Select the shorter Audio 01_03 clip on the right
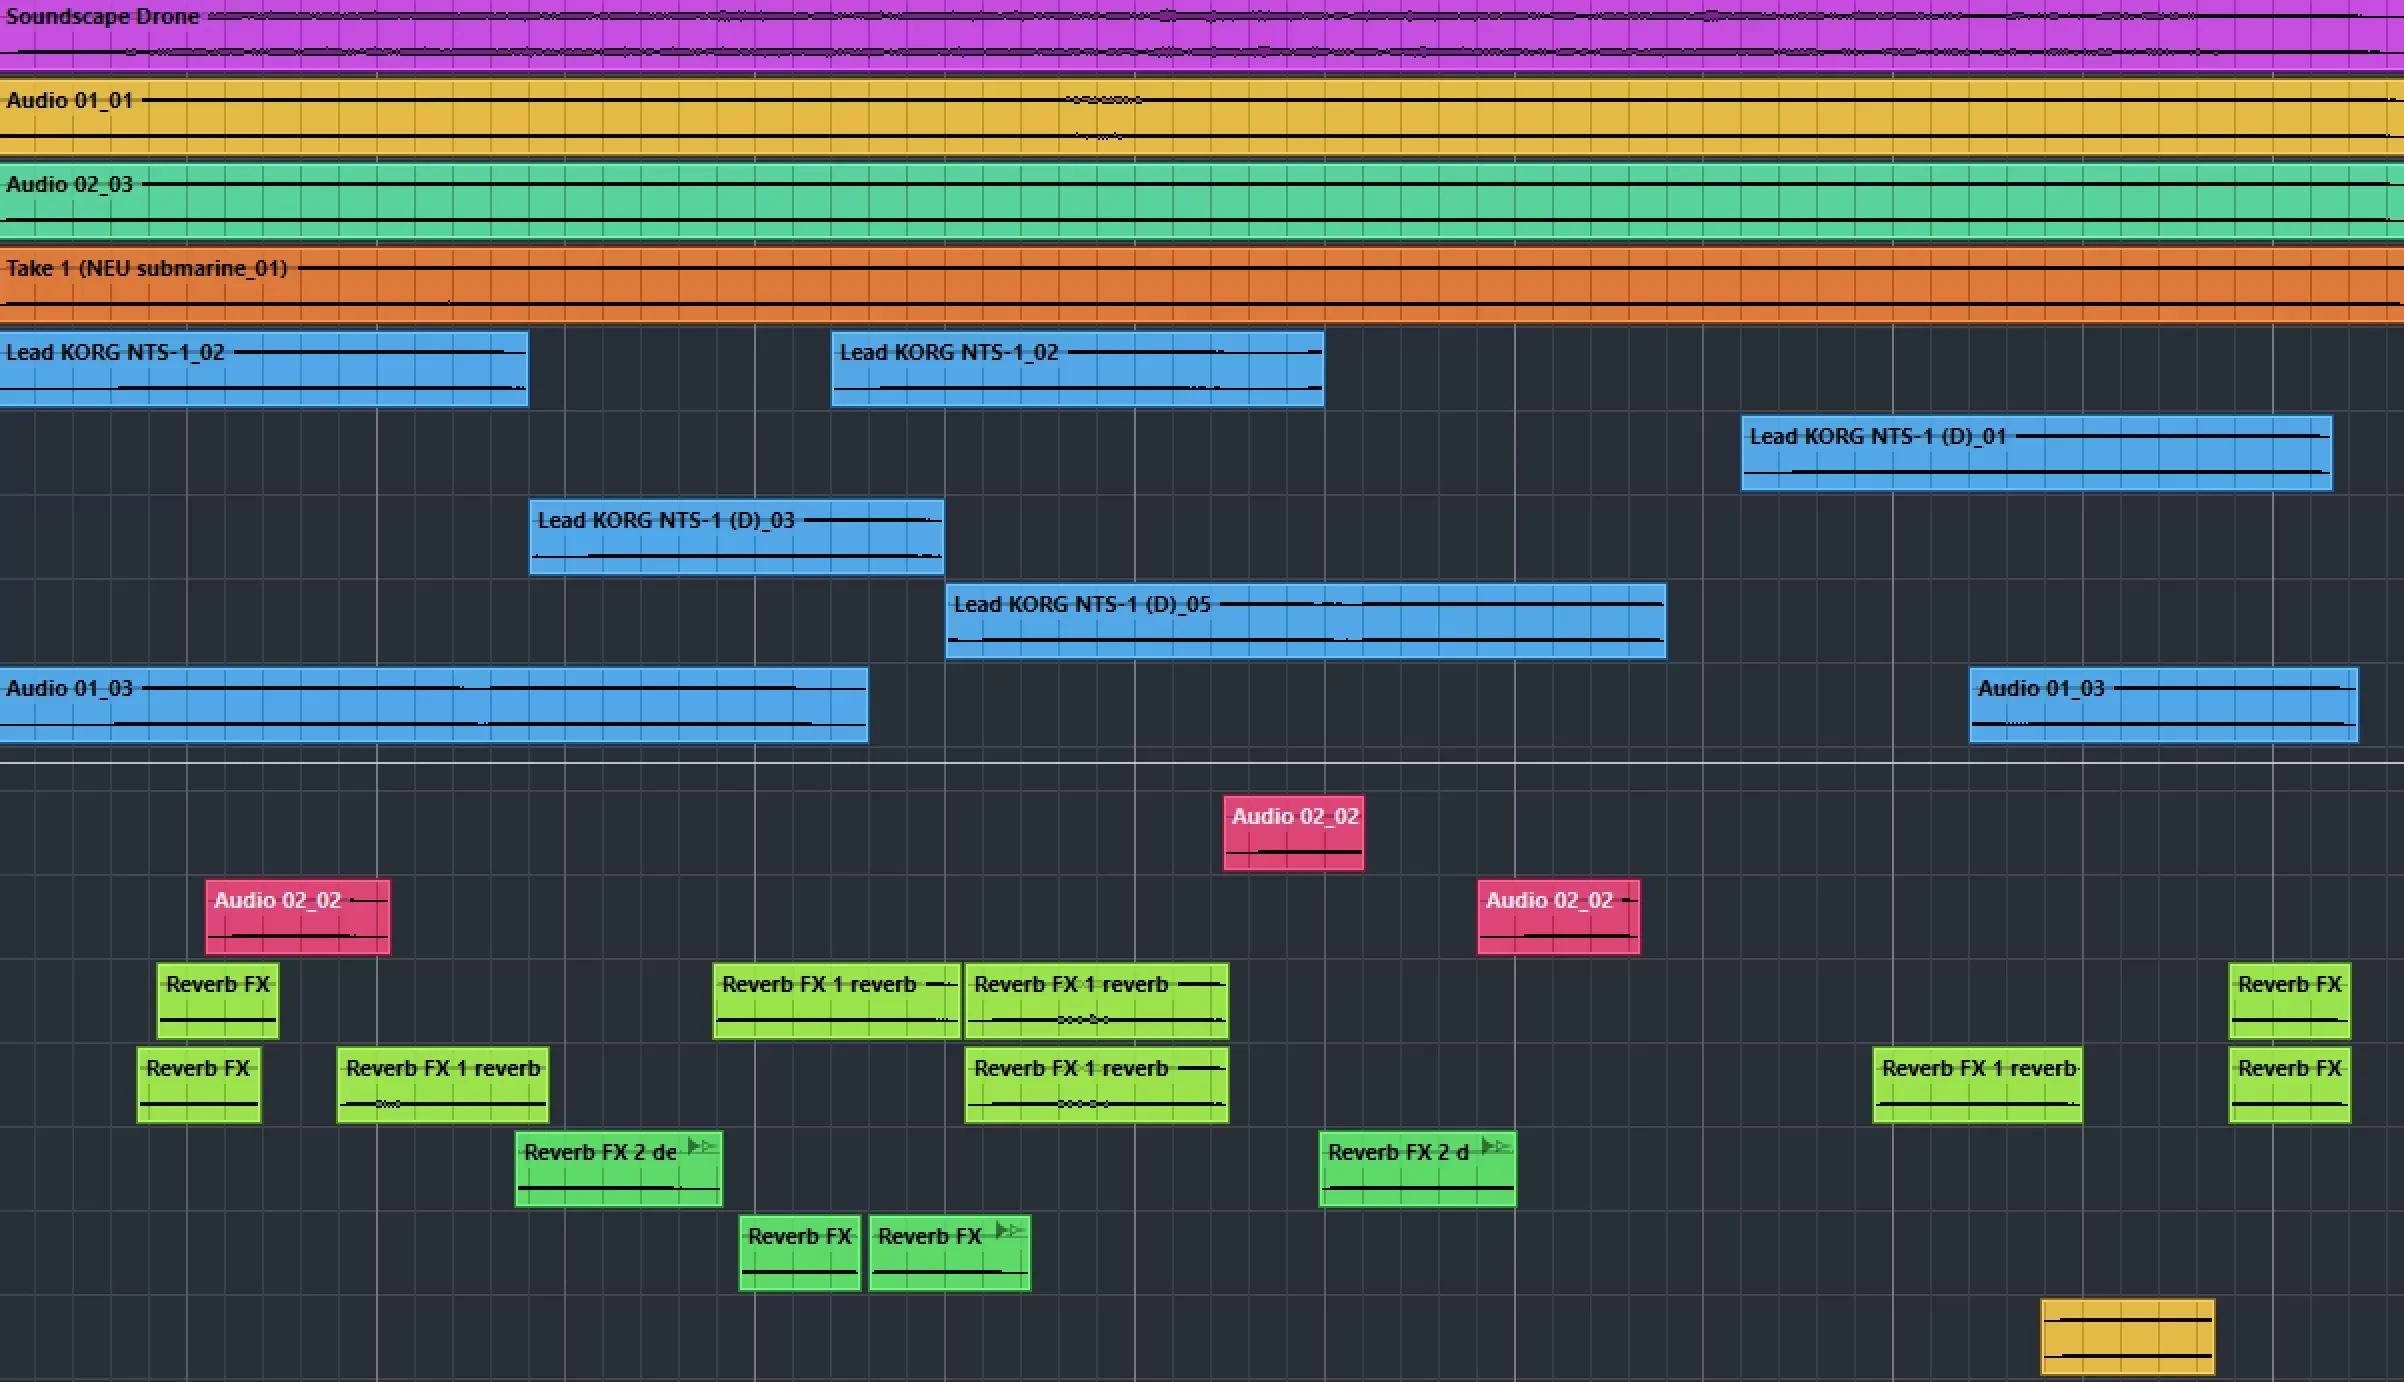Screen dimensions: 2404x1382 click(x=2163, y=706)
